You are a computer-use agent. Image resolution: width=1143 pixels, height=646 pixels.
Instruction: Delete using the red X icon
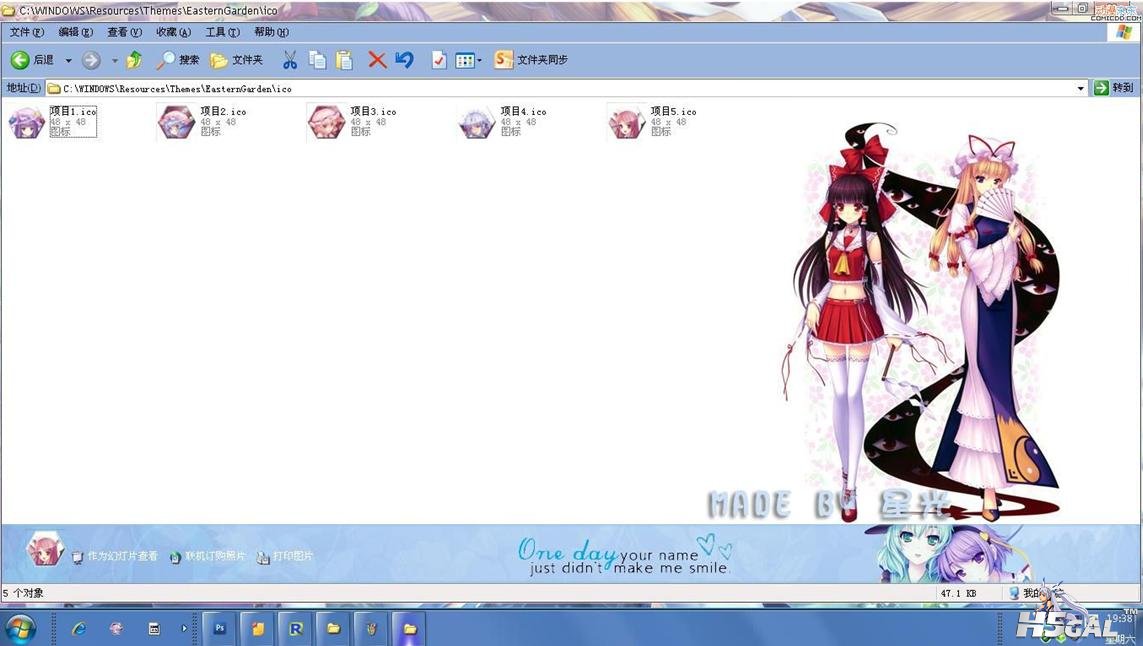pos(377,60)
